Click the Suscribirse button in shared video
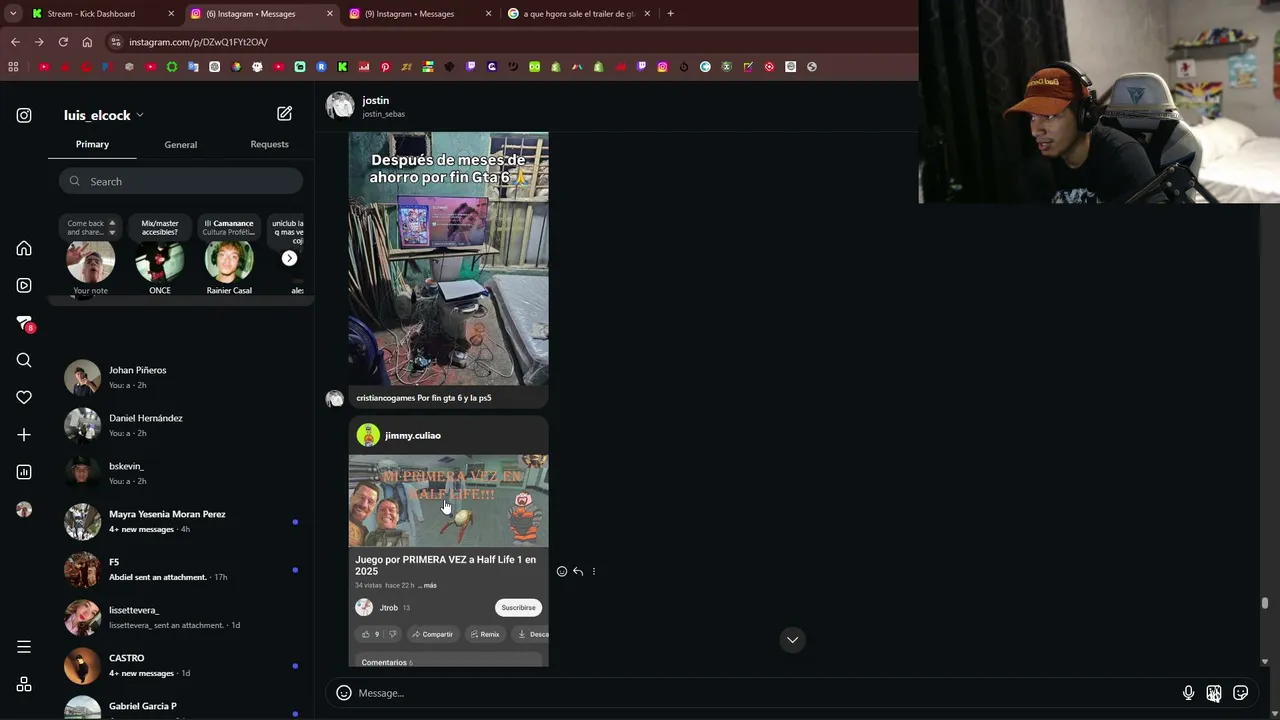1280x720 pixels. (518, 608)
